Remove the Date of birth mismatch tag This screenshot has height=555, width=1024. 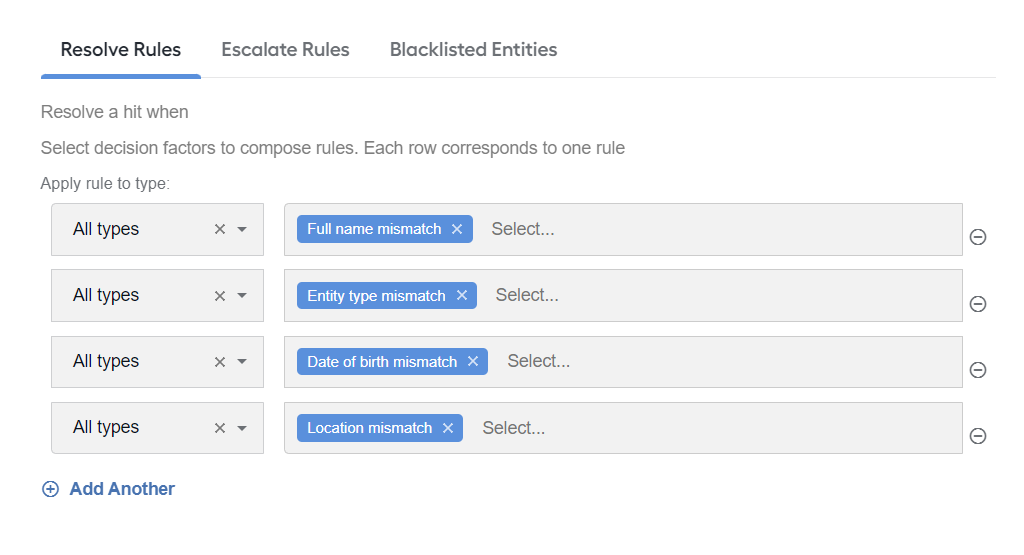[473, 361]
